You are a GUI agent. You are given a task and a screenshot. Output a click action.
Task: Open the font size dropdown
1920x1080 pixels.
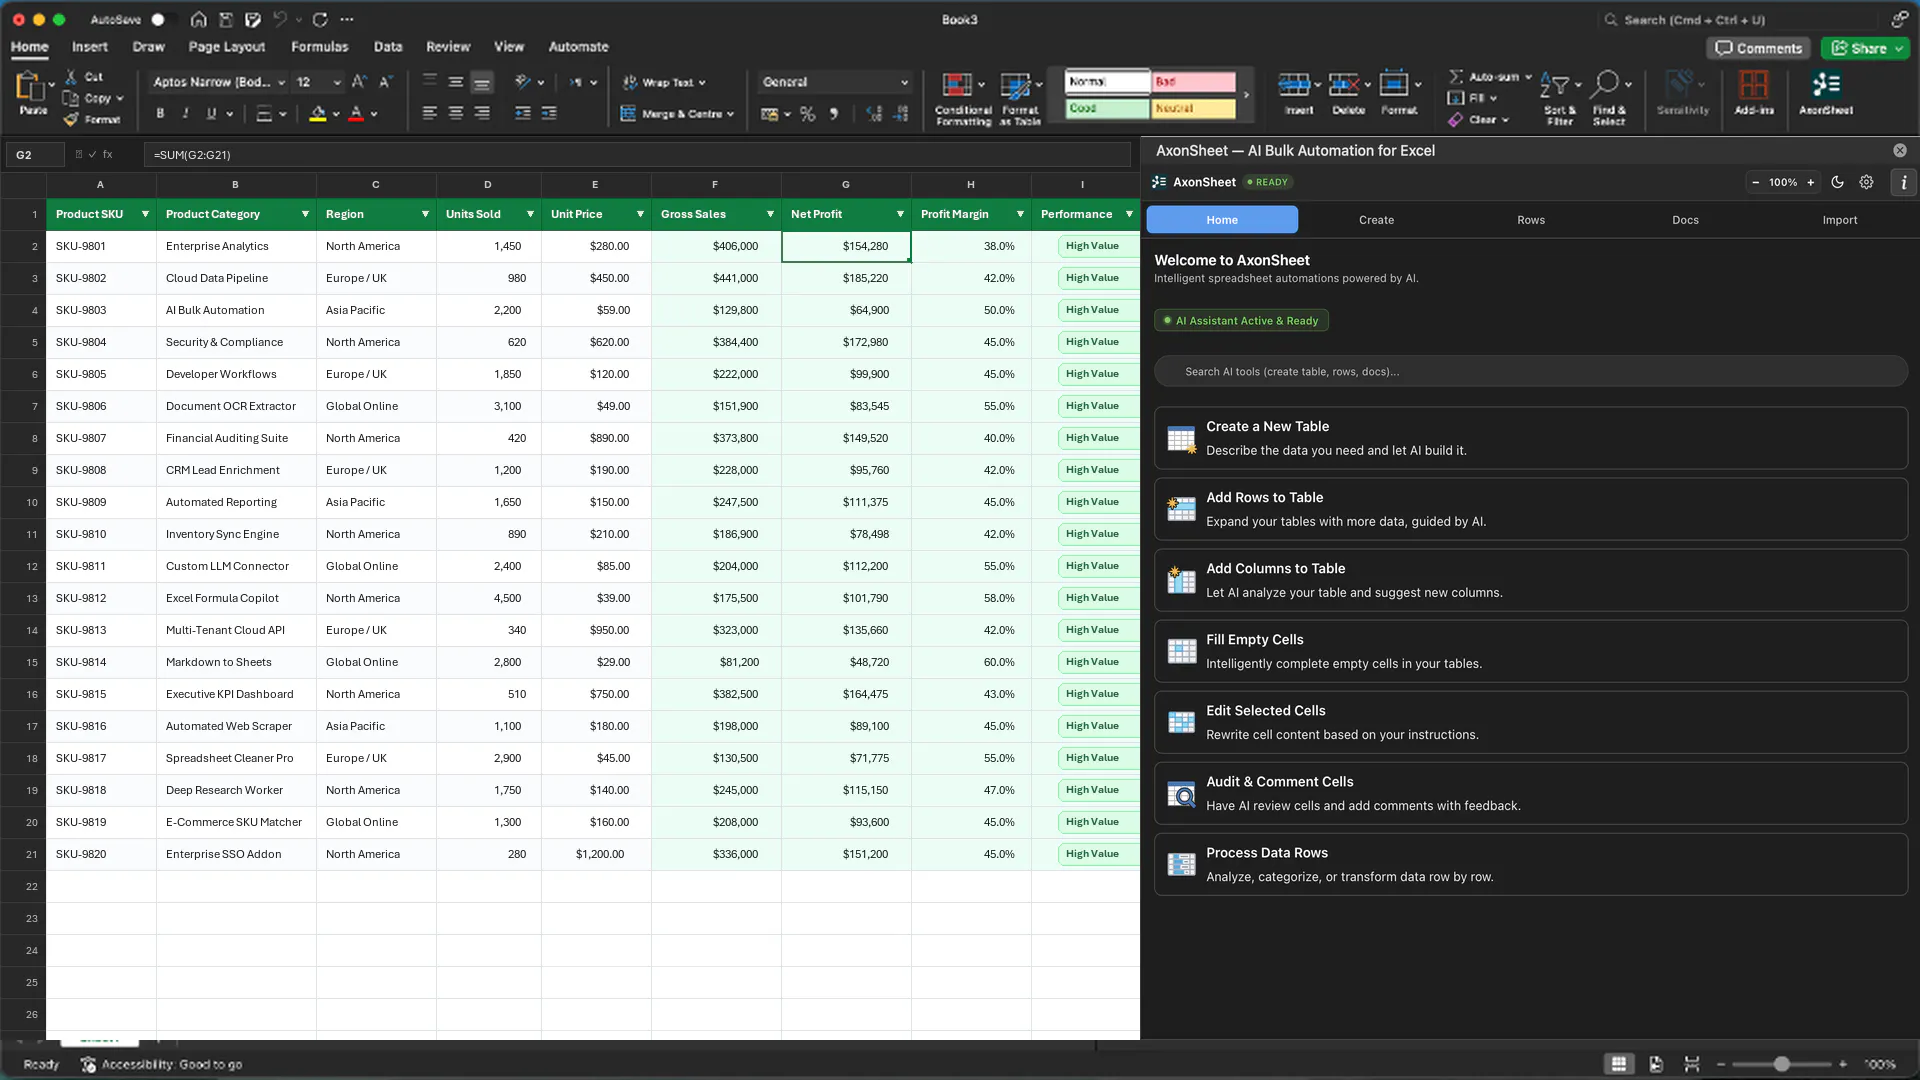click(337, 83)
